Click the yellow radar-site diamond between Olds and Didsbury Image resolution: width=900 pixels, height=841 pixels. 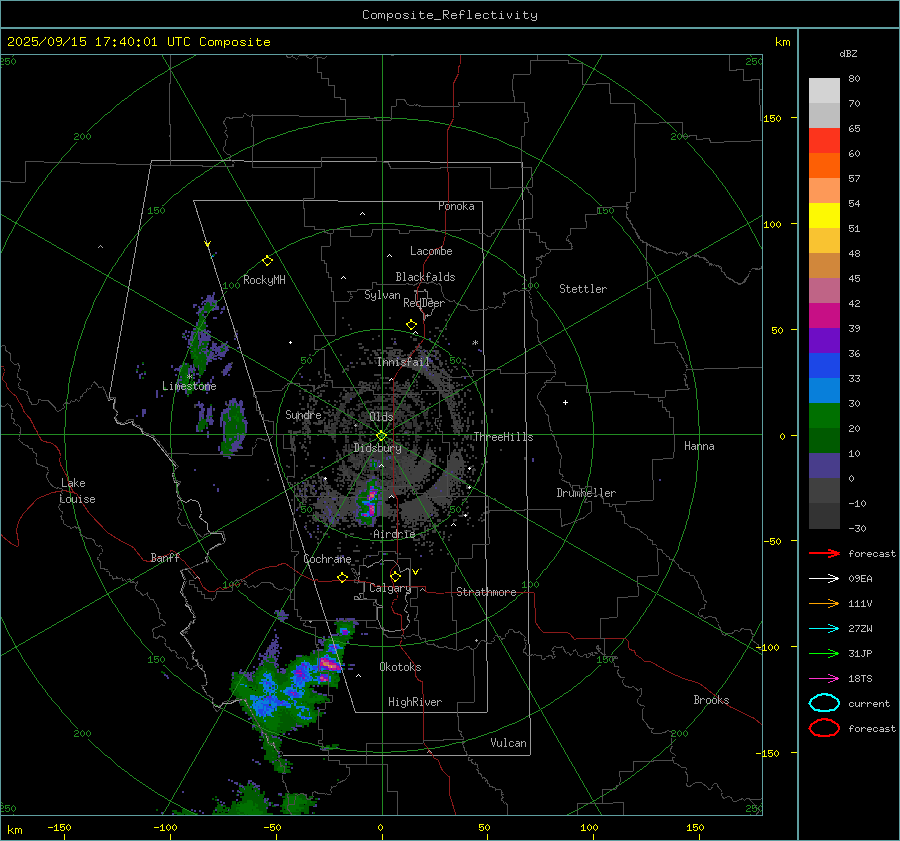[382, 436]
